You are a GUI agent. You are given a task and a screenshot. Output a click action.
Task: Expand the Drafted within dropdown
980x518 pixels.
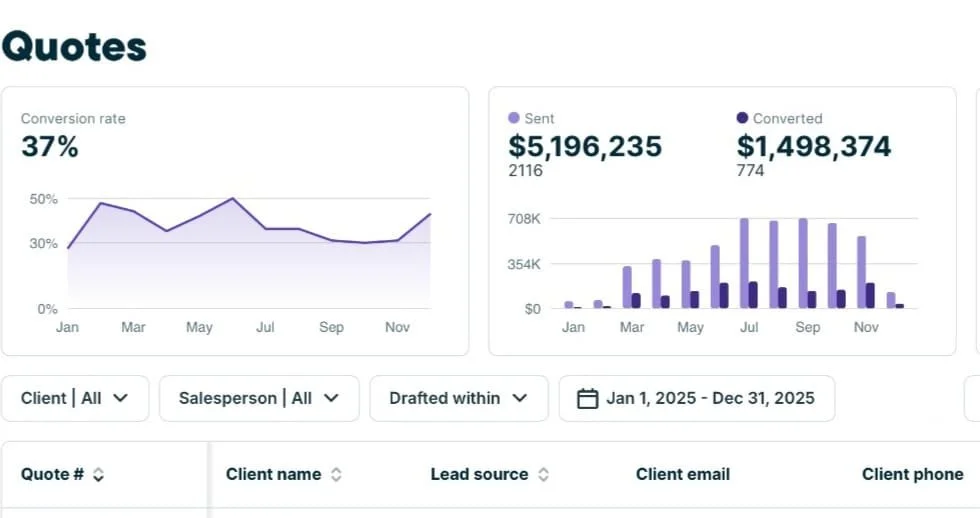pos(459,398)
